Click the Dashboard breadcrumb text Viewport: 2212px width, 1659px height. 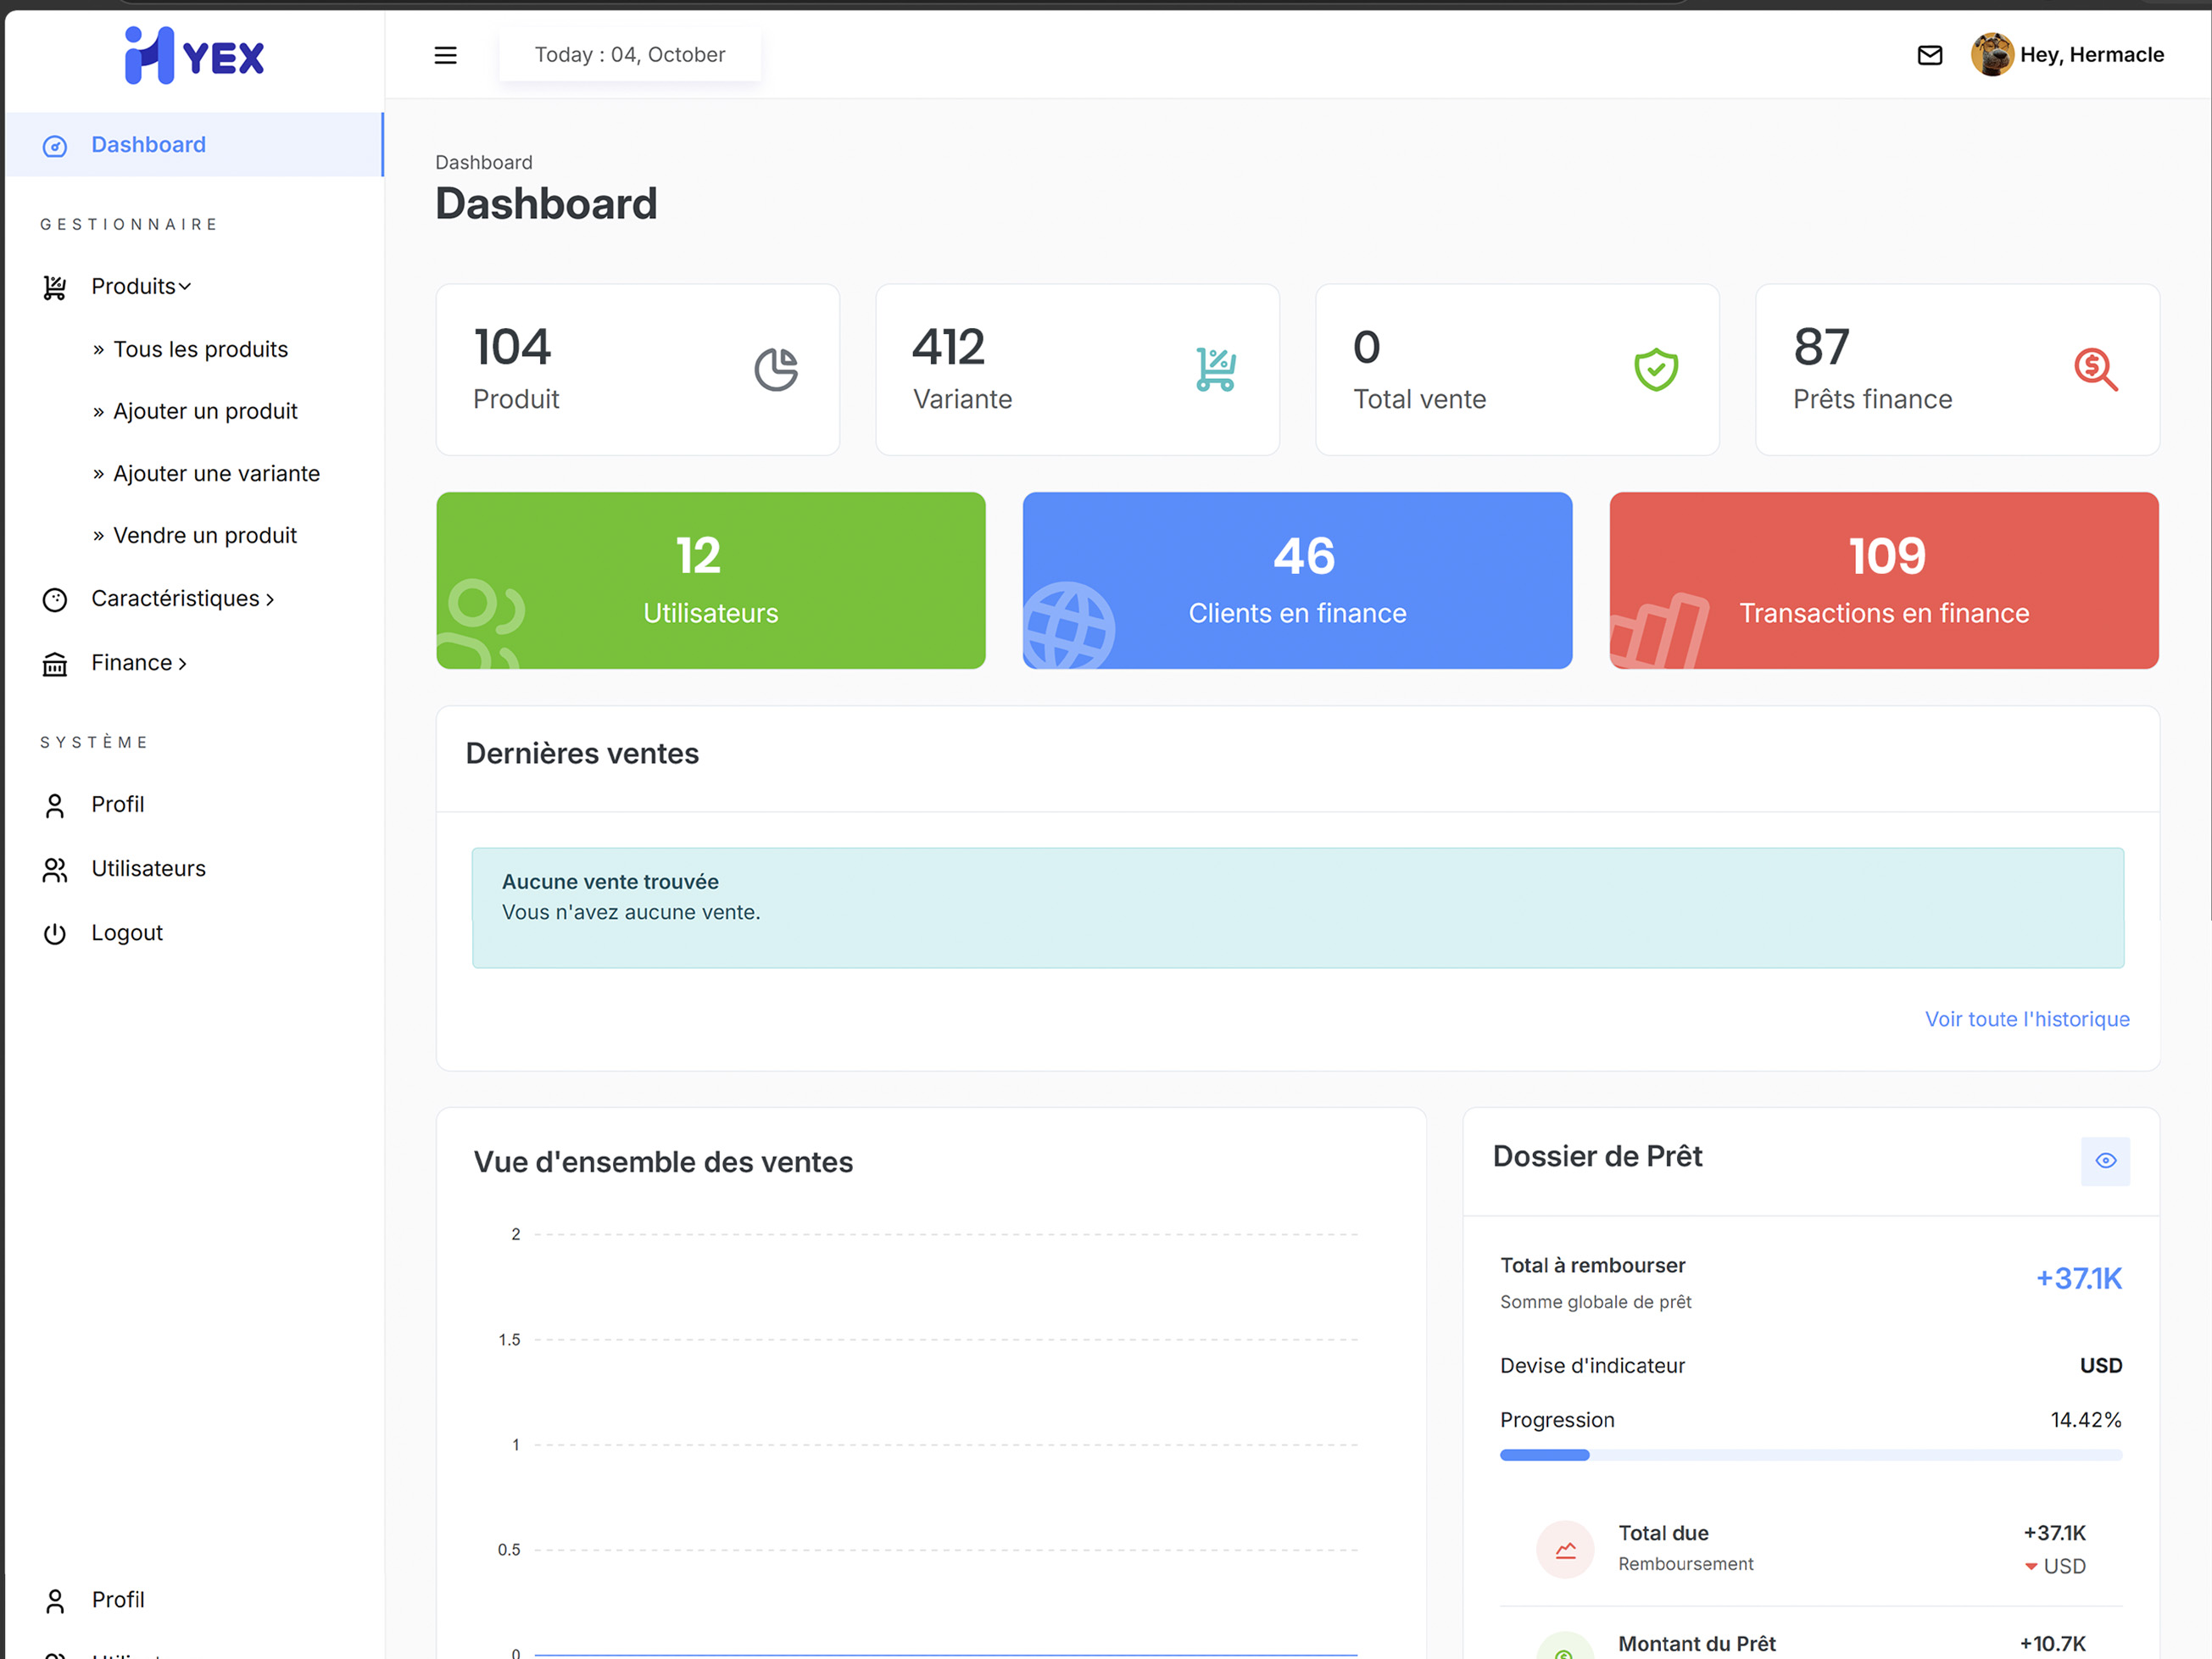coord(484,162)
